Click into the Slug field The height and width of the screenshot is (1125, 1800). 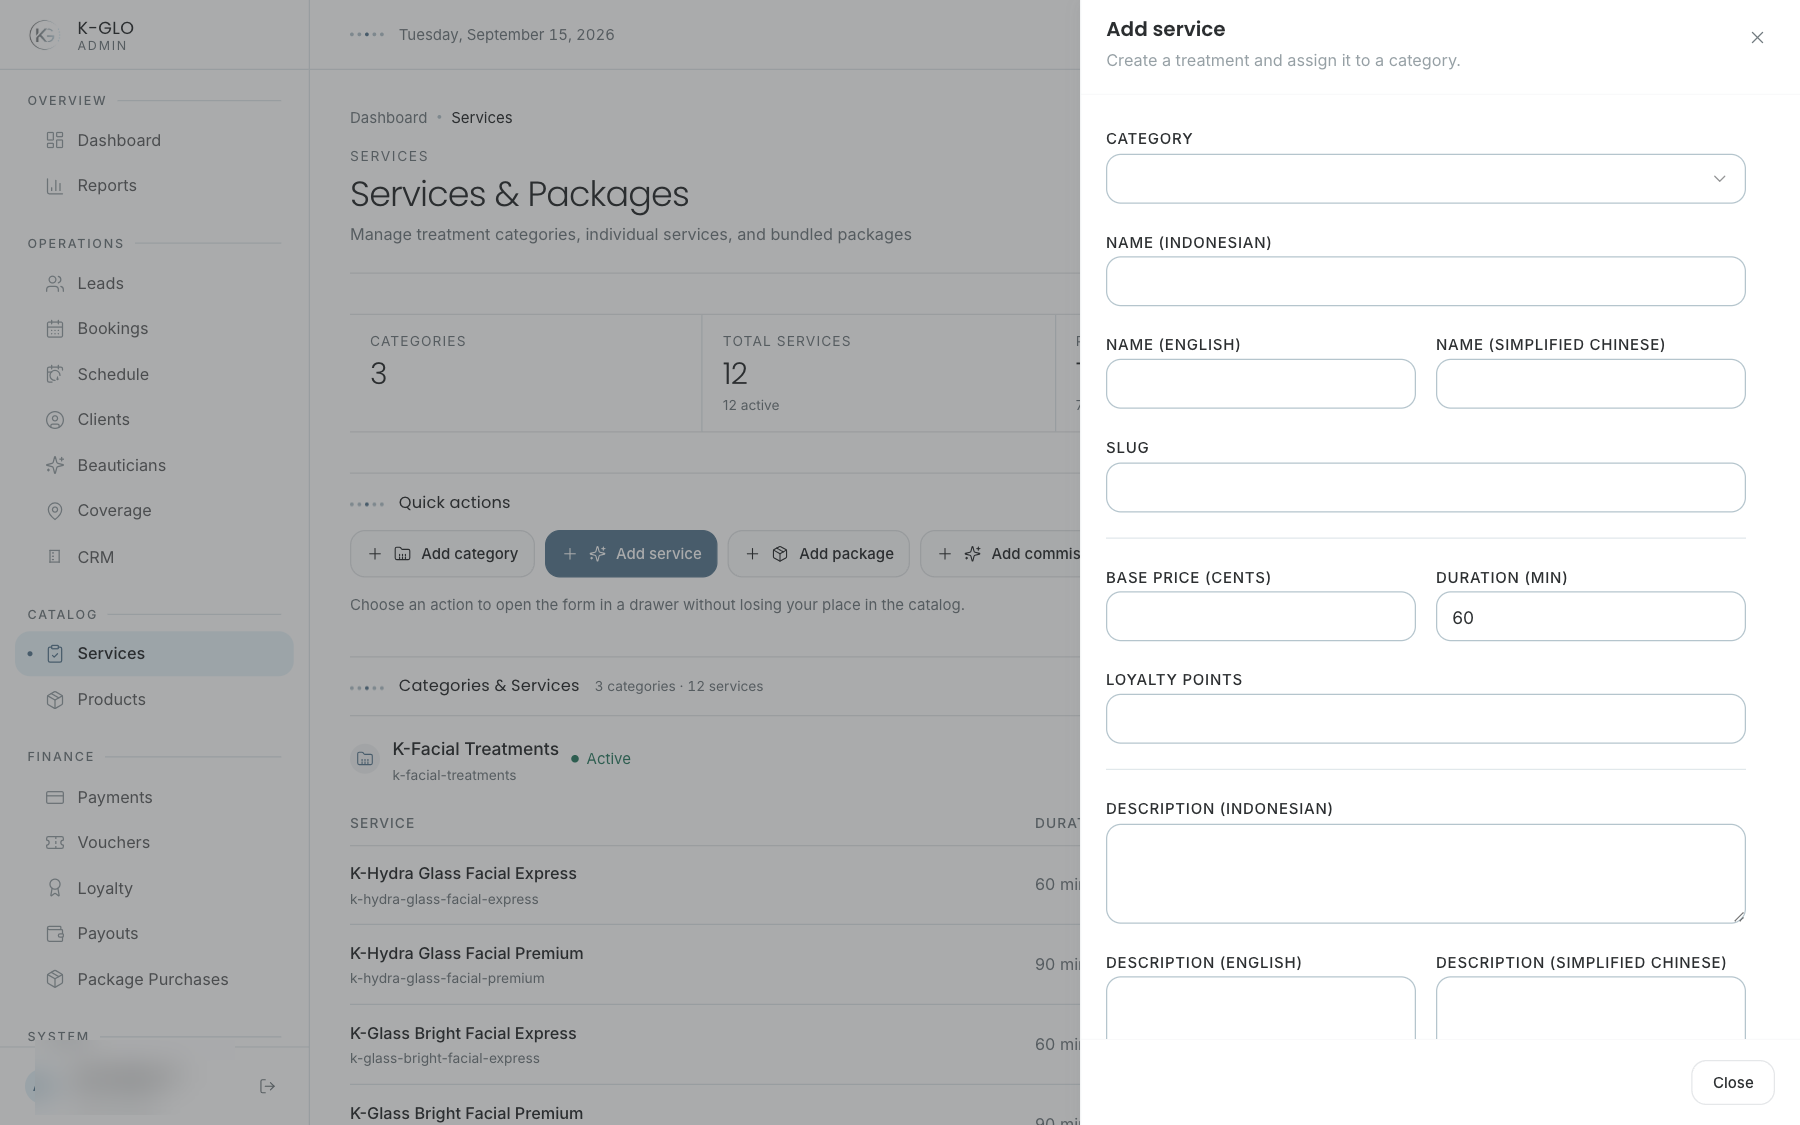[1425, 488]
